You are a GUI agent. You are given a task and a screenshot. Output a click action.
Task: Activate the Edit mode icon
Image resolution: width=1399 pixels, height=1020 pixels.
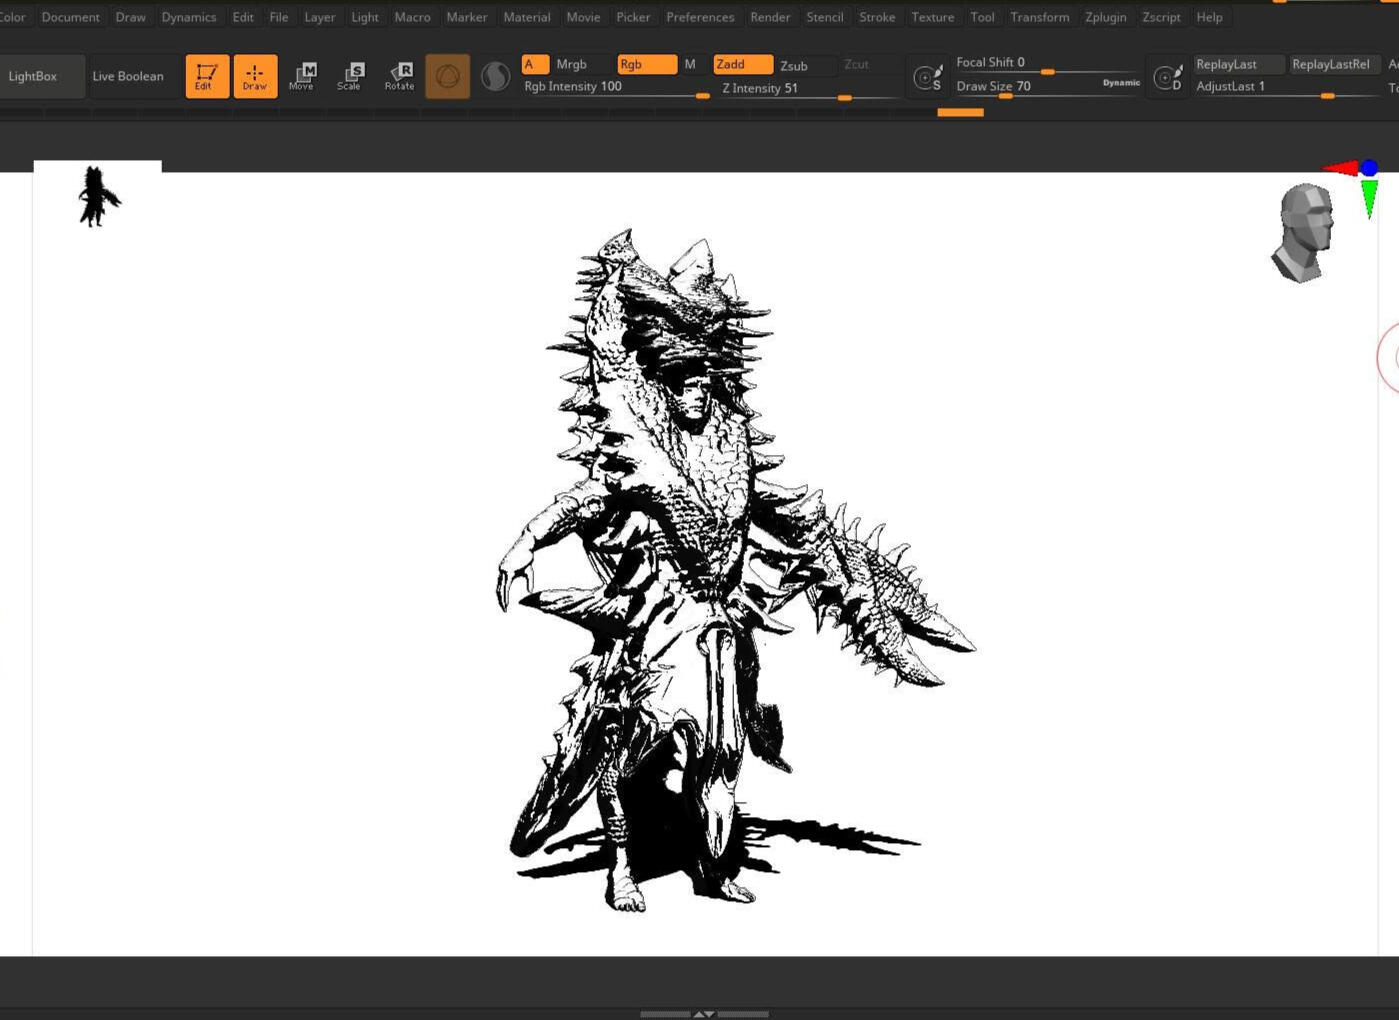coord(207,76)
